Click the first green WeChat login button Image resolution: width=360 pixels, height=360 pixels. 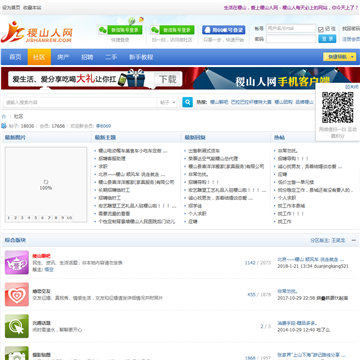tap(120, 30)
